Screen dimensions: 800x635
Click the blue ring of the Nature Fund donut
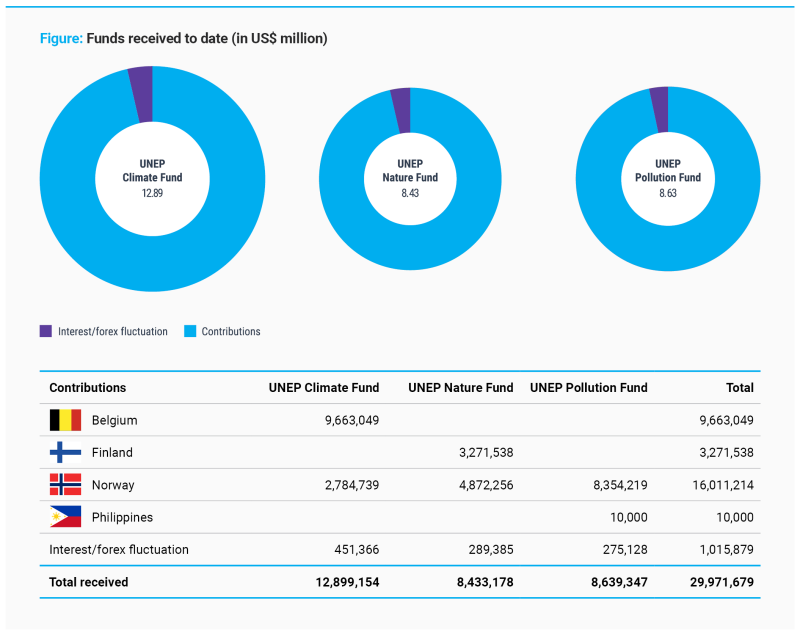pos(410,248)
